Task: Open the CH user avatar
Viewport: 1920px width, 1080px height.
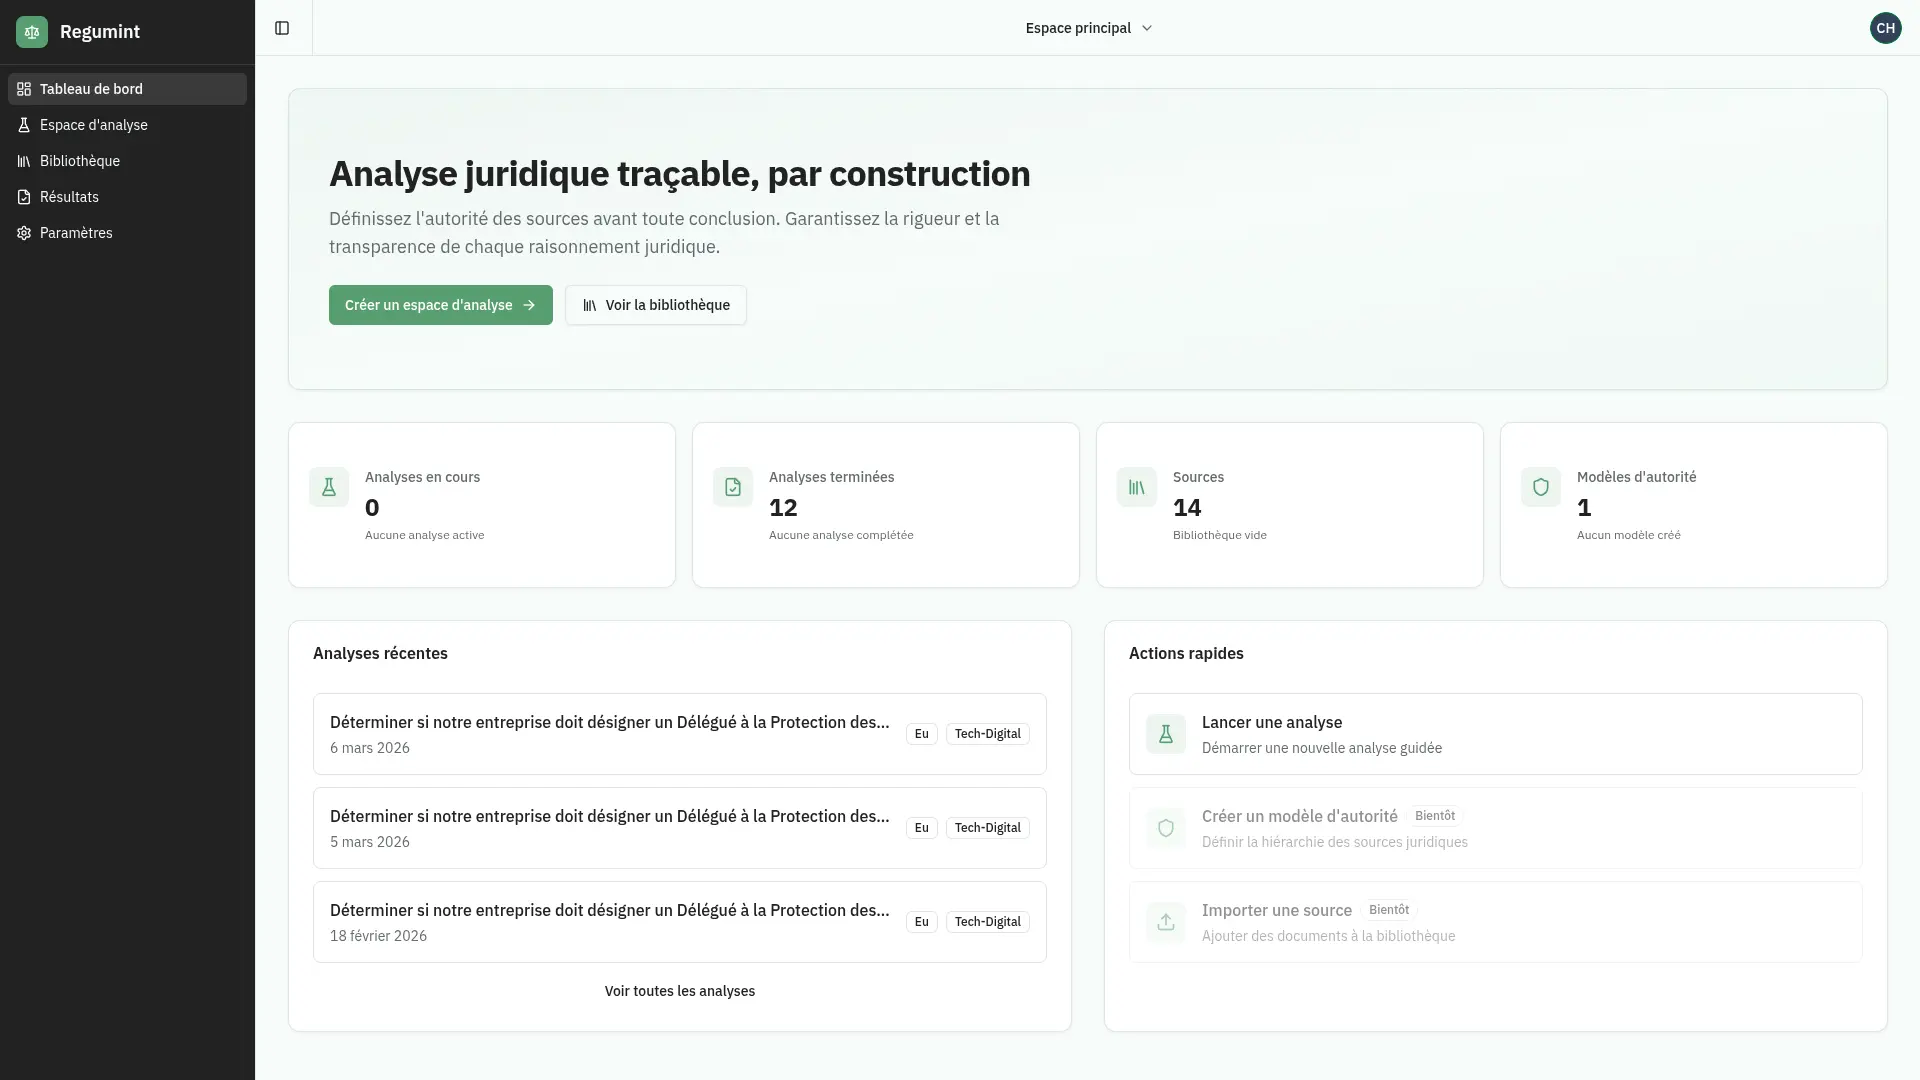Action: 1885,28
